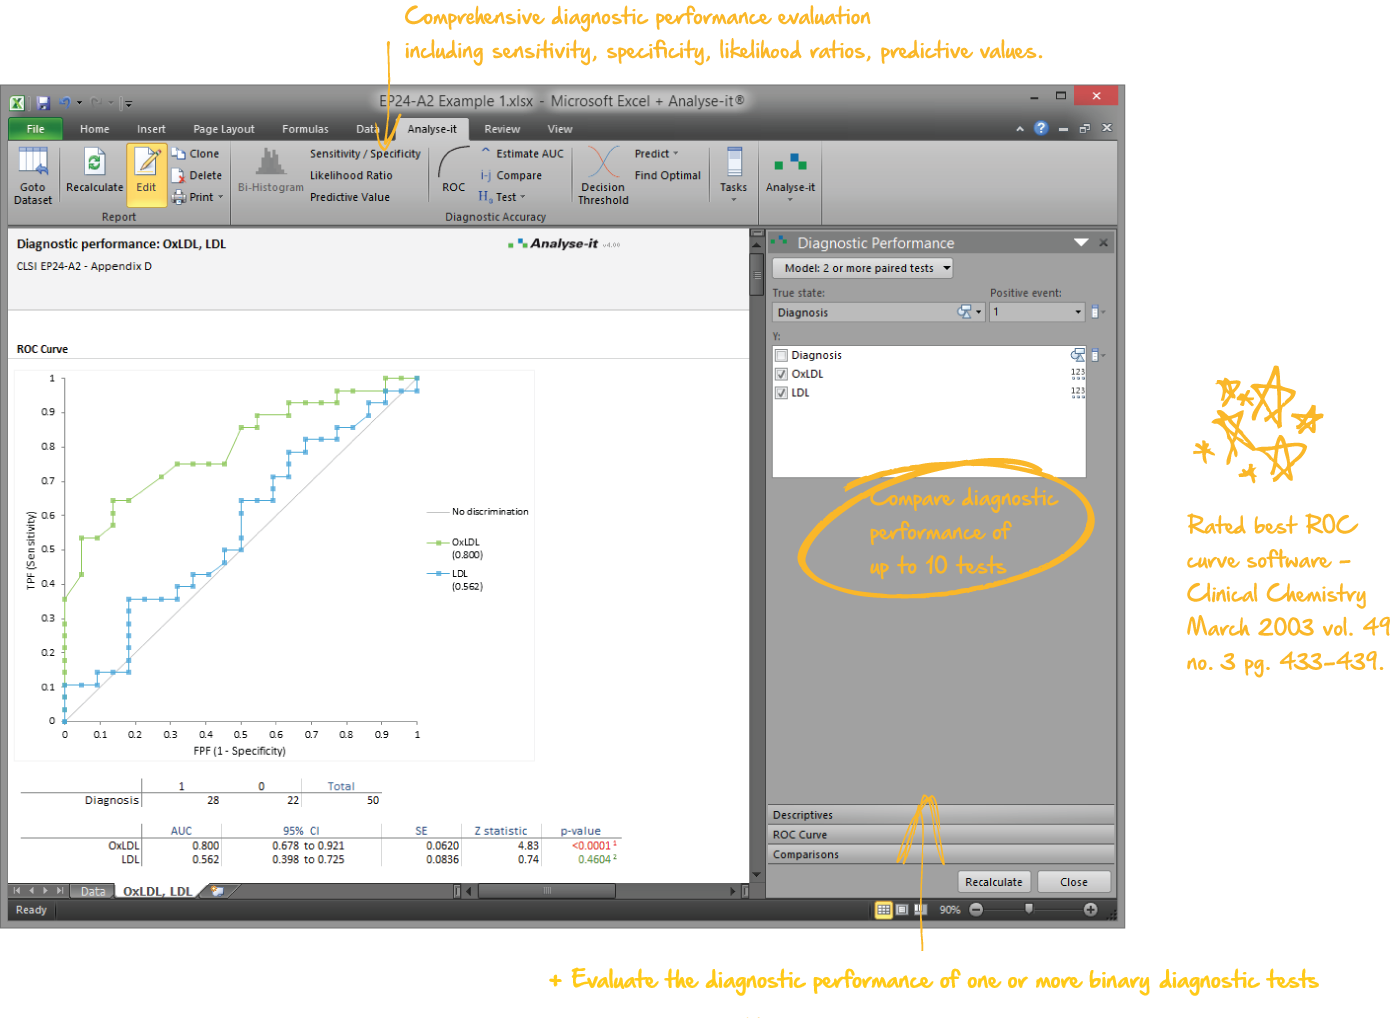The image size is (1400, 1018).
Task: Click Sensitivity / Specificity
Action: (365, 154)
